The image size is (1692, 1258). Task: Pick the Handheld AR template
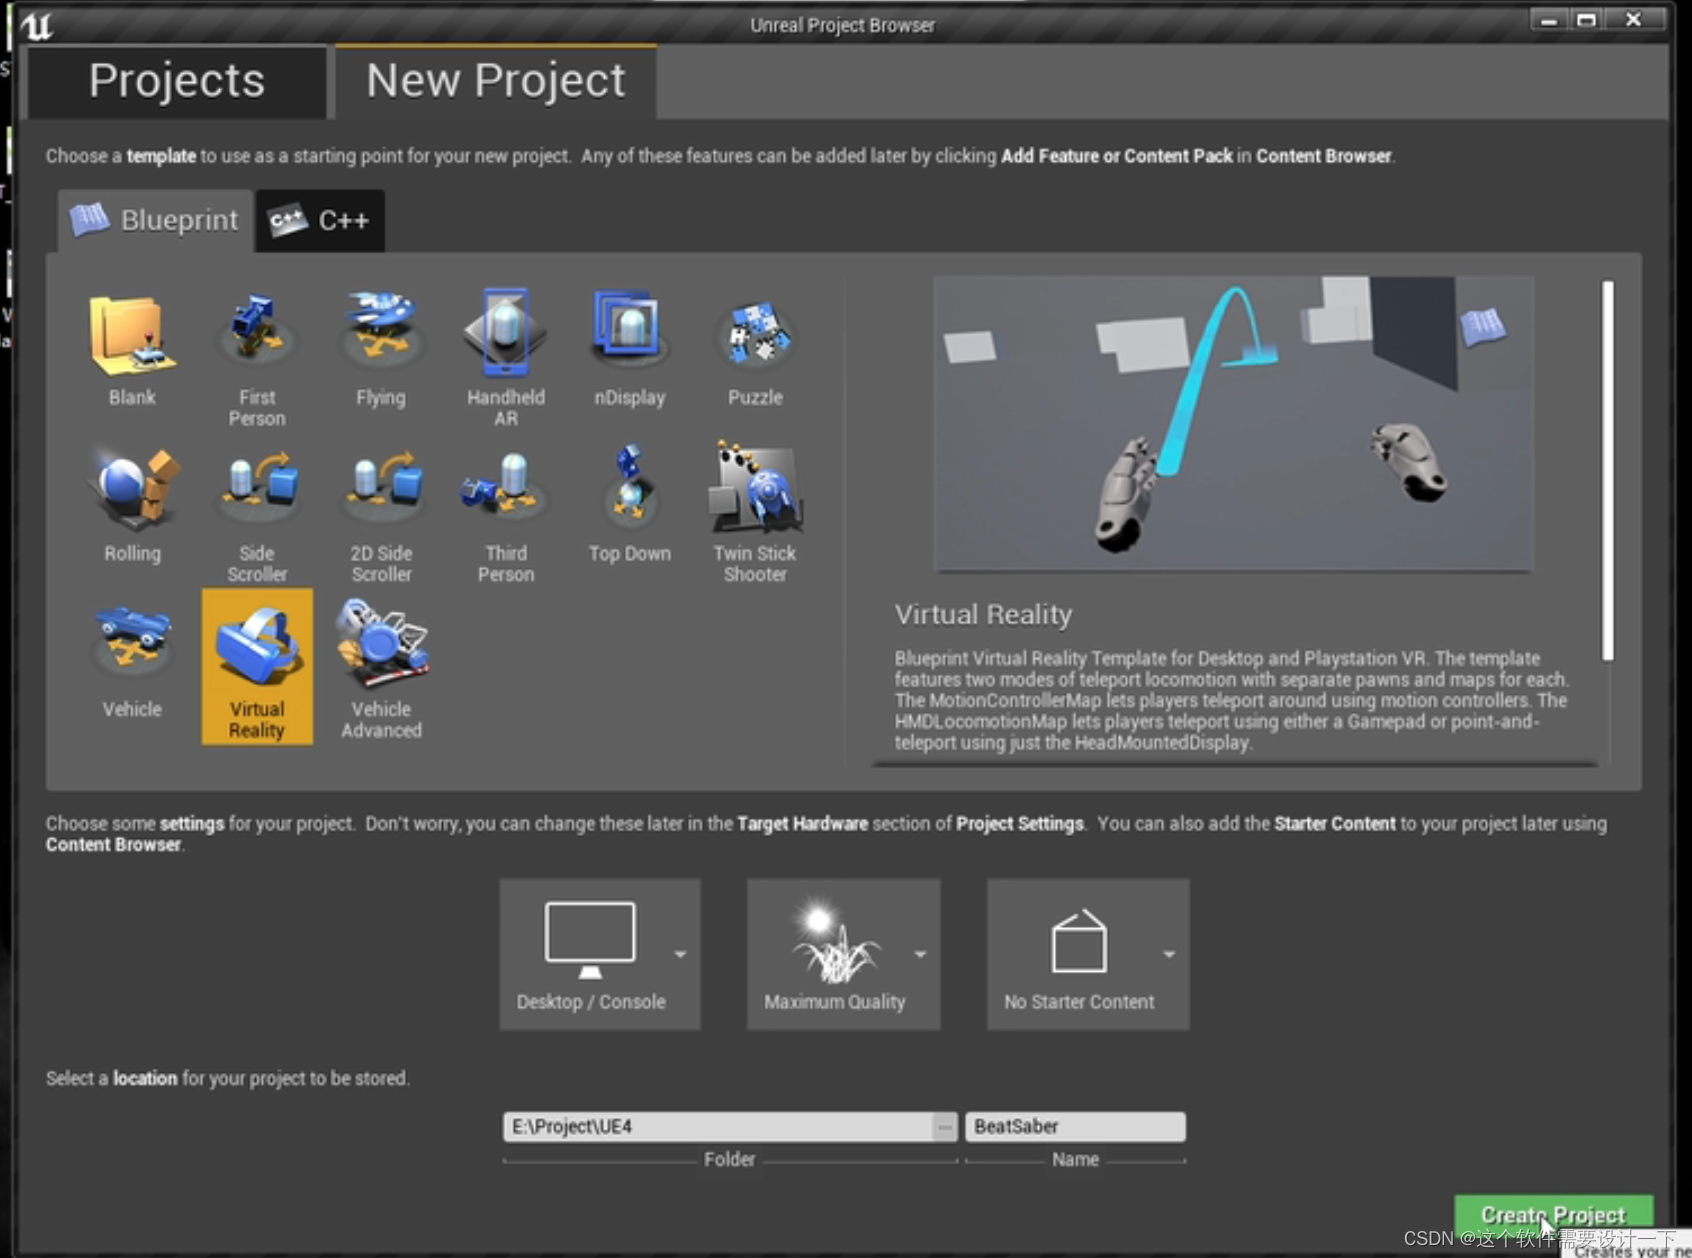[506, 355]
